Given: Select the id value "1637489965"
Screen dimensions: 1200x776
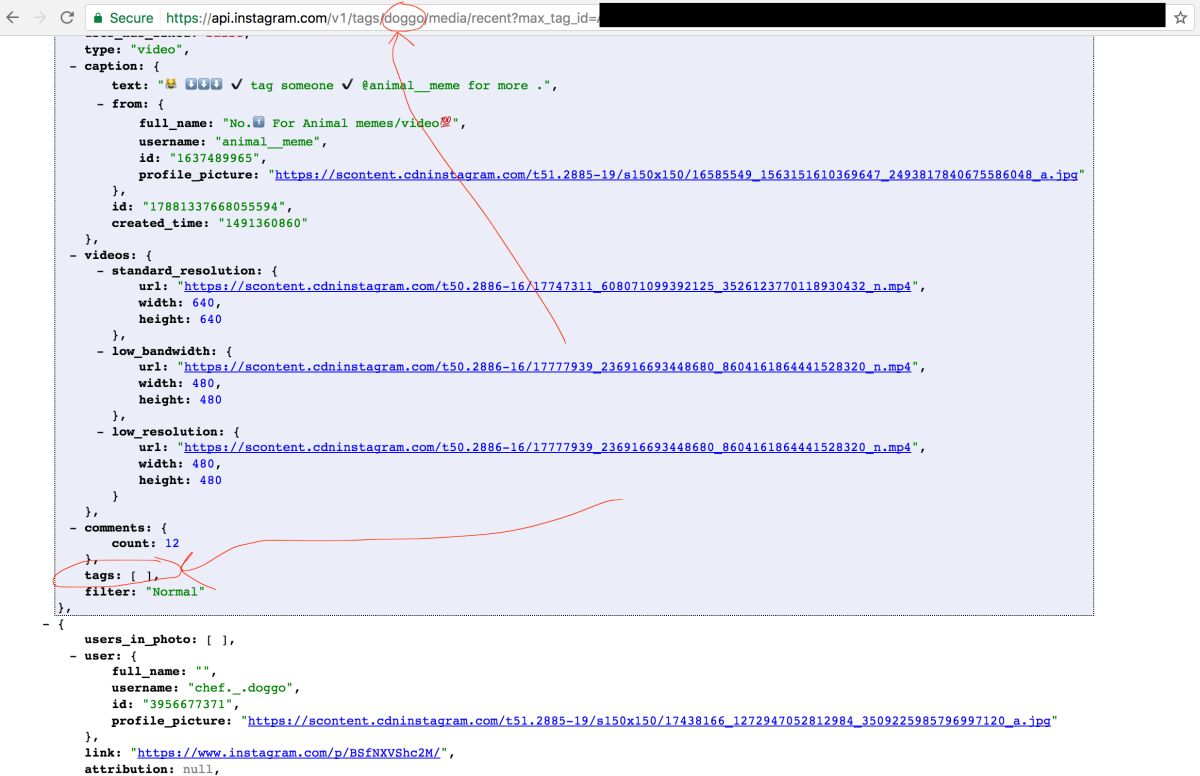Looking at the screenshot, I should [214, 158].
